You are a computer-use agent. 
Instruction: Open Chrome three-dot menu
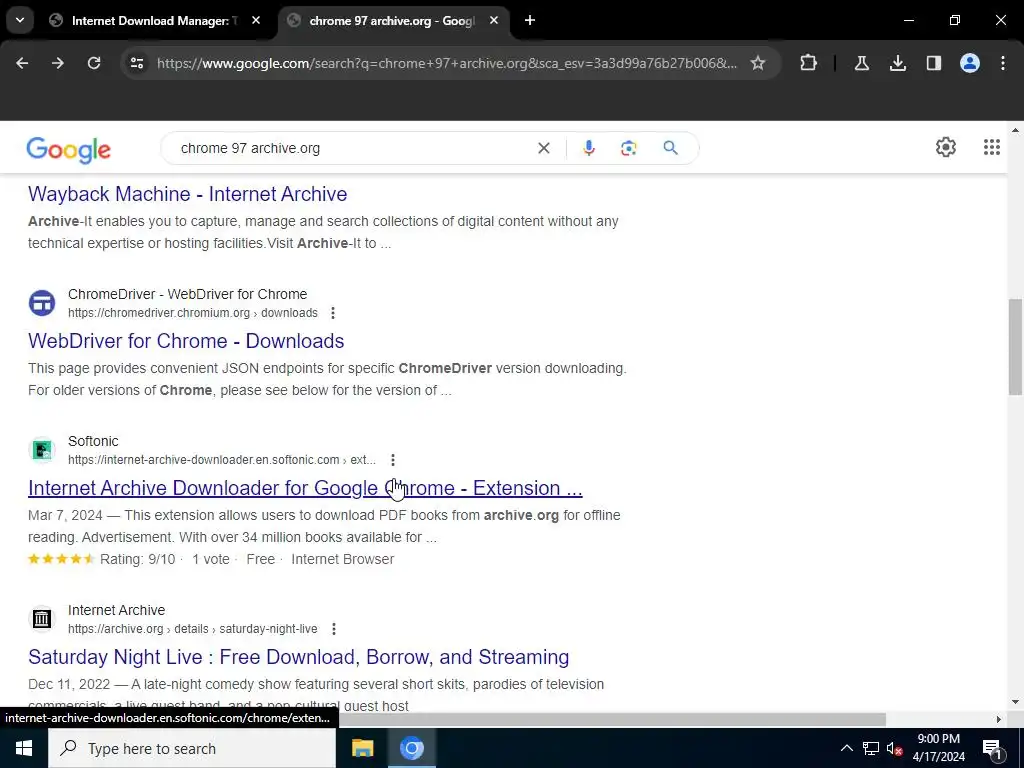tap(1003, 63)
